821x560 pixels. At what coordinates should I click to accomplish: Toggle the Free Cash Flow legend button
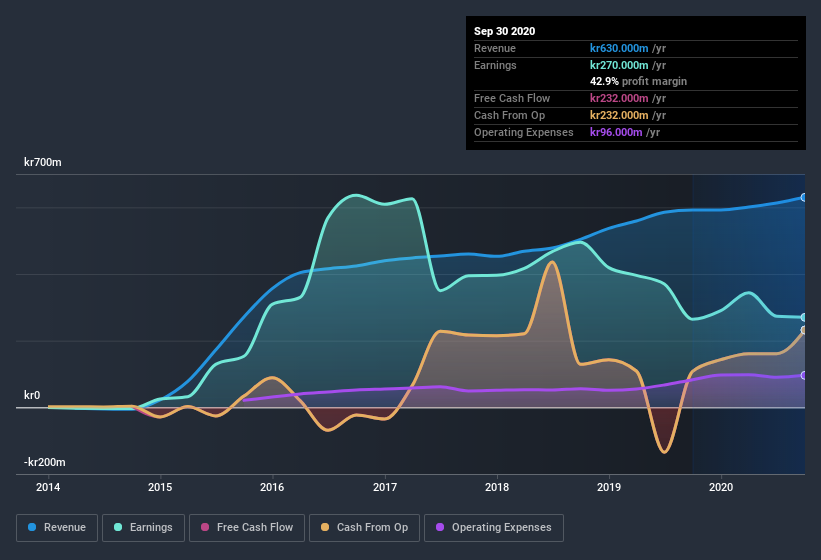click(x=246, y=527)
